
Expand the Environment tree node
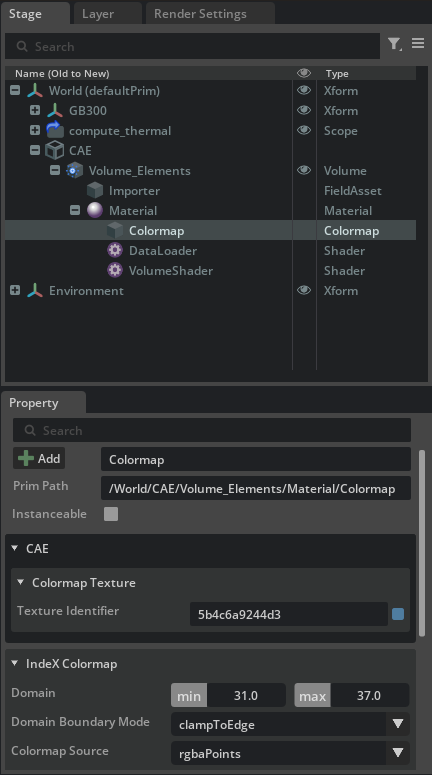[x=15, y=290]
